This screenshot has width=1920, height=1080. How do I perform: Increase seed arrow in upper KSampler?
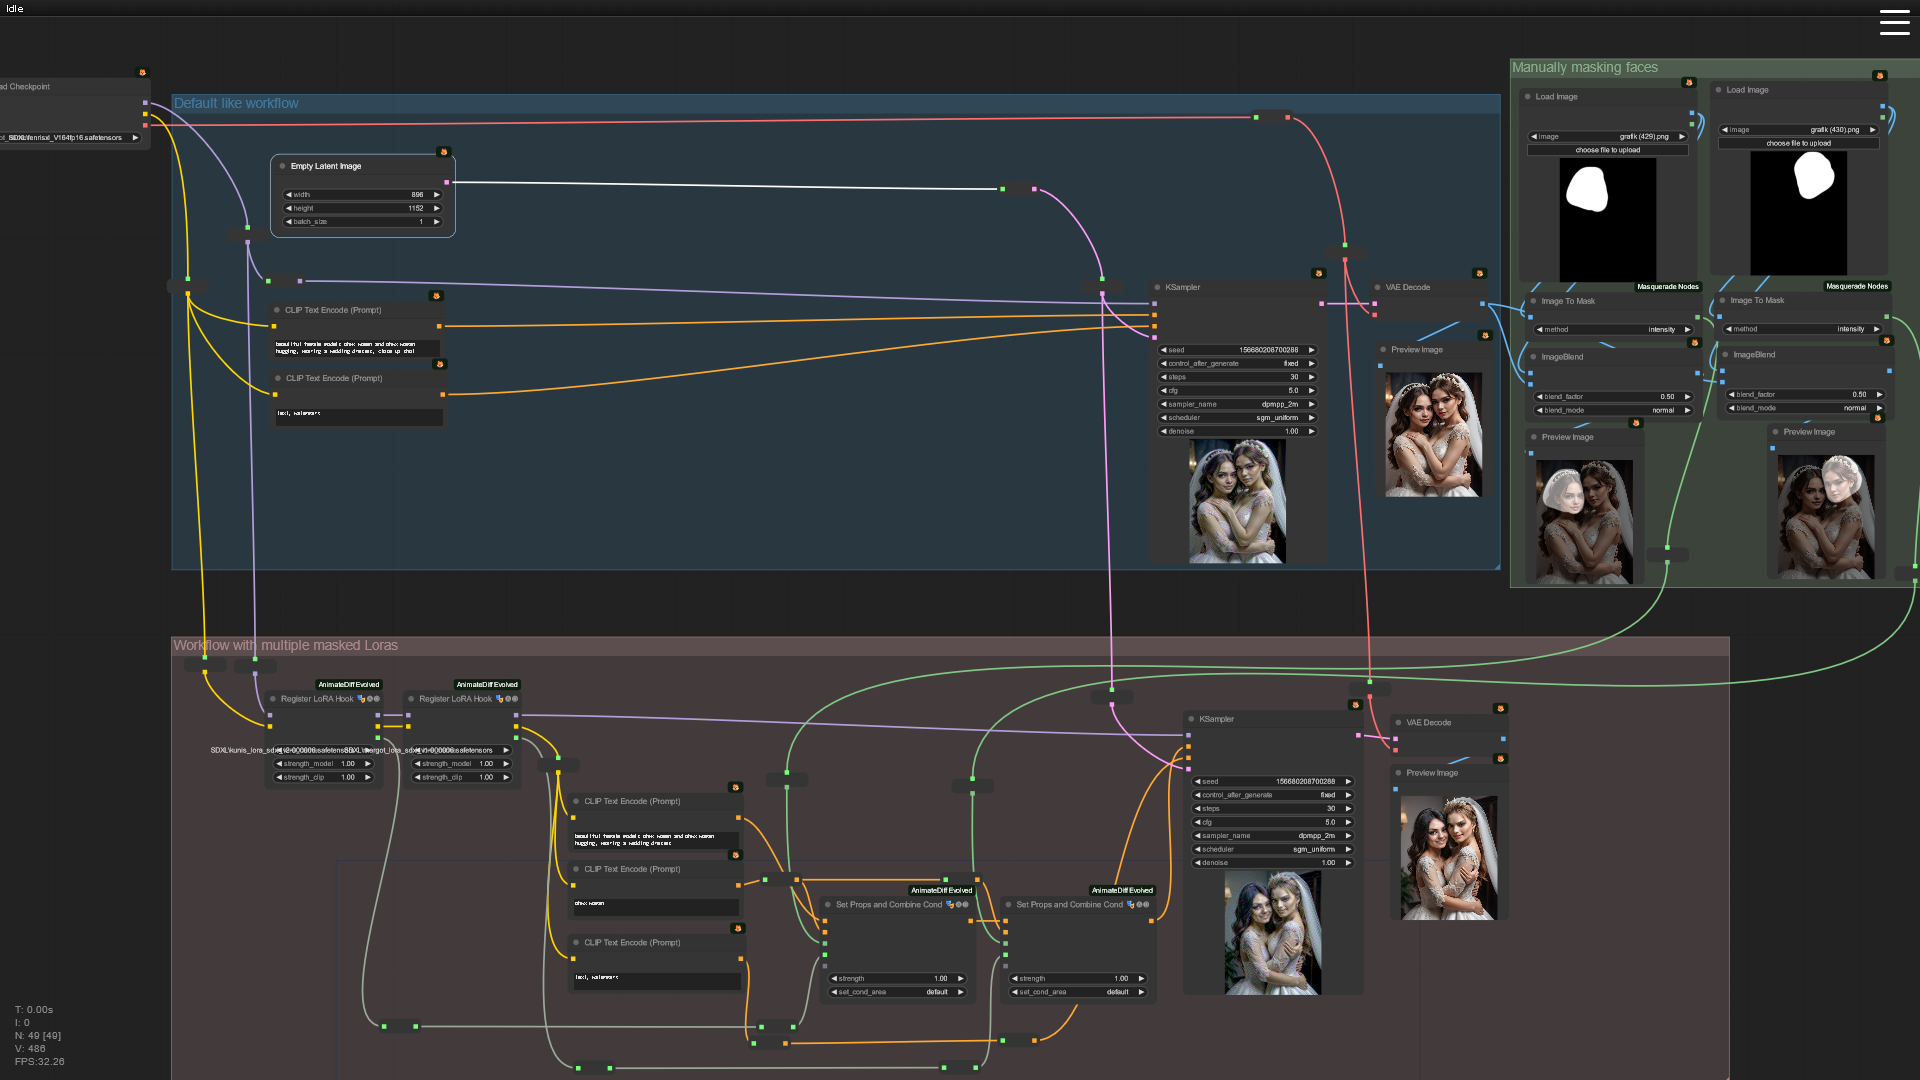[1311, 350]
